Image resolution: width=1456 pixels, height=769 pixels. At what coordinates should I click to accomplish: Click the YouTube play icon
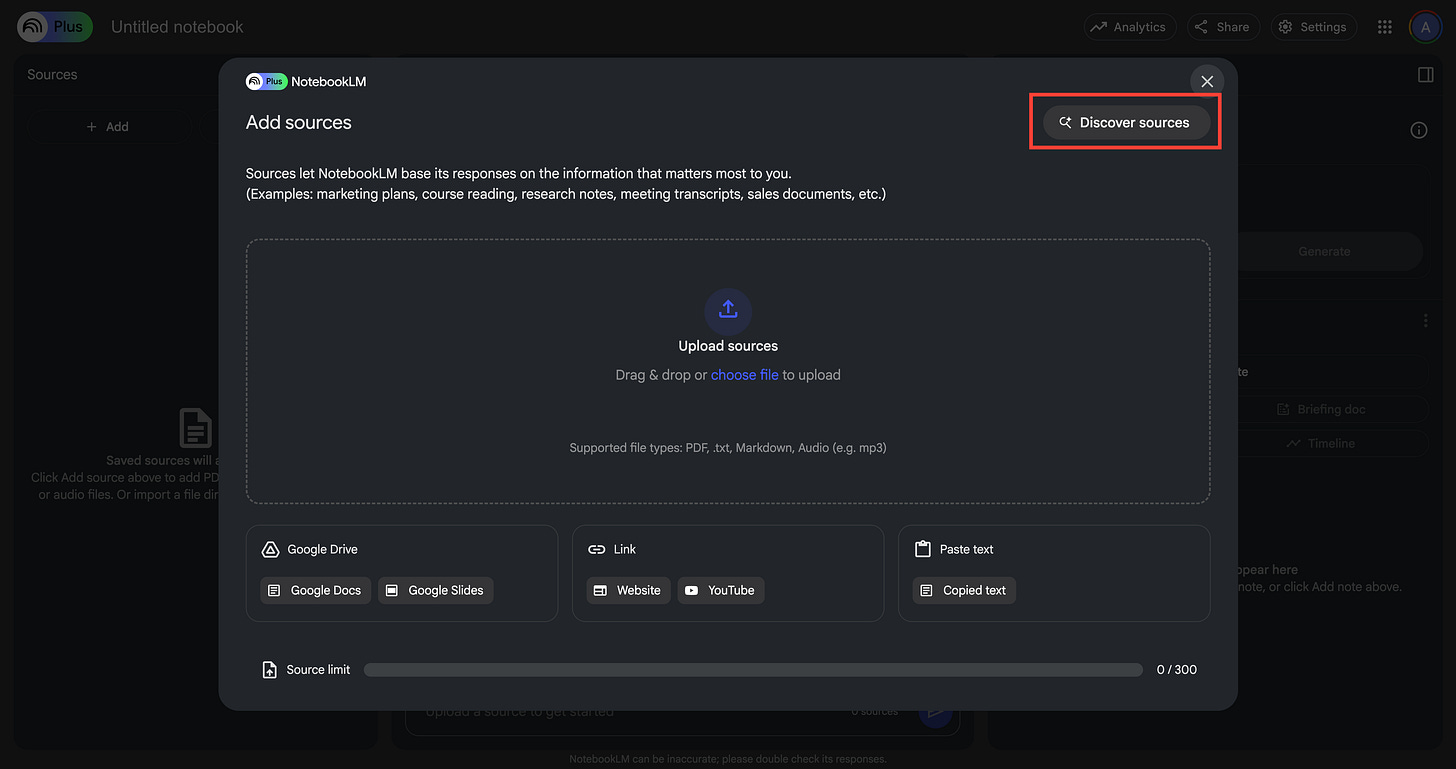pyautogui.click(x=692, y=590)
